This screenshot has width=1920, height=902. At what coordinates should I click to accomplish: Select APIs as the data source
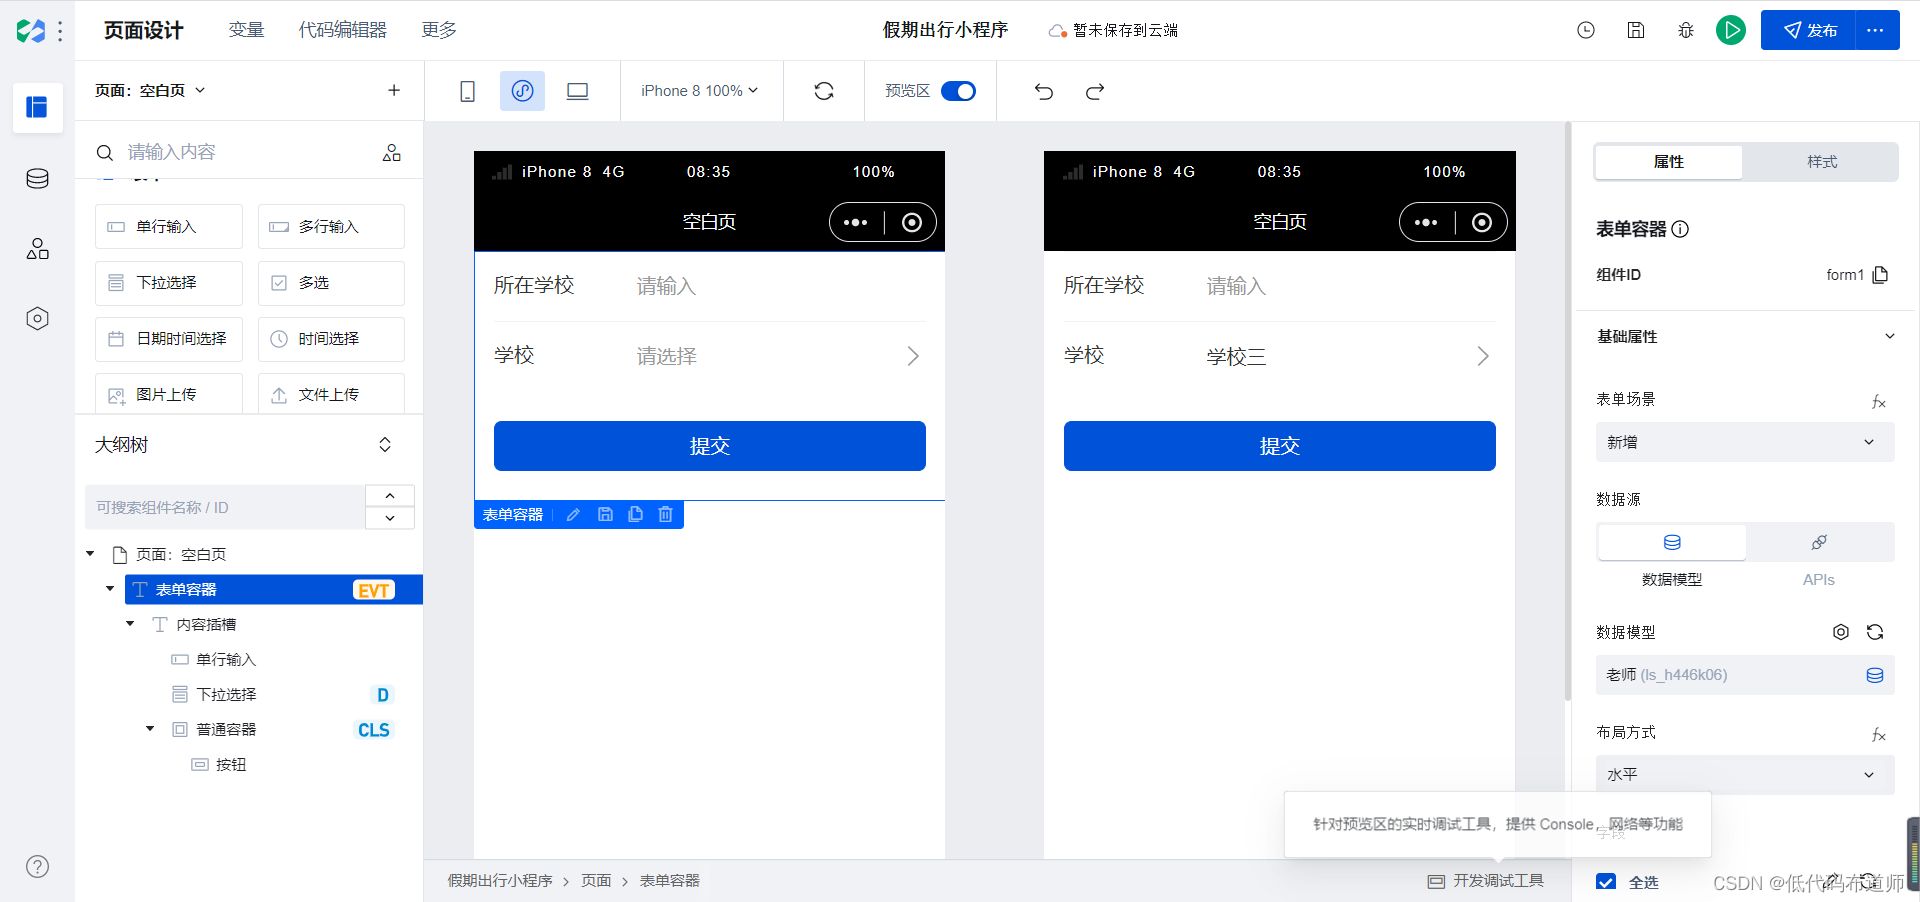pyautogui.click(x=1819, y=542)
